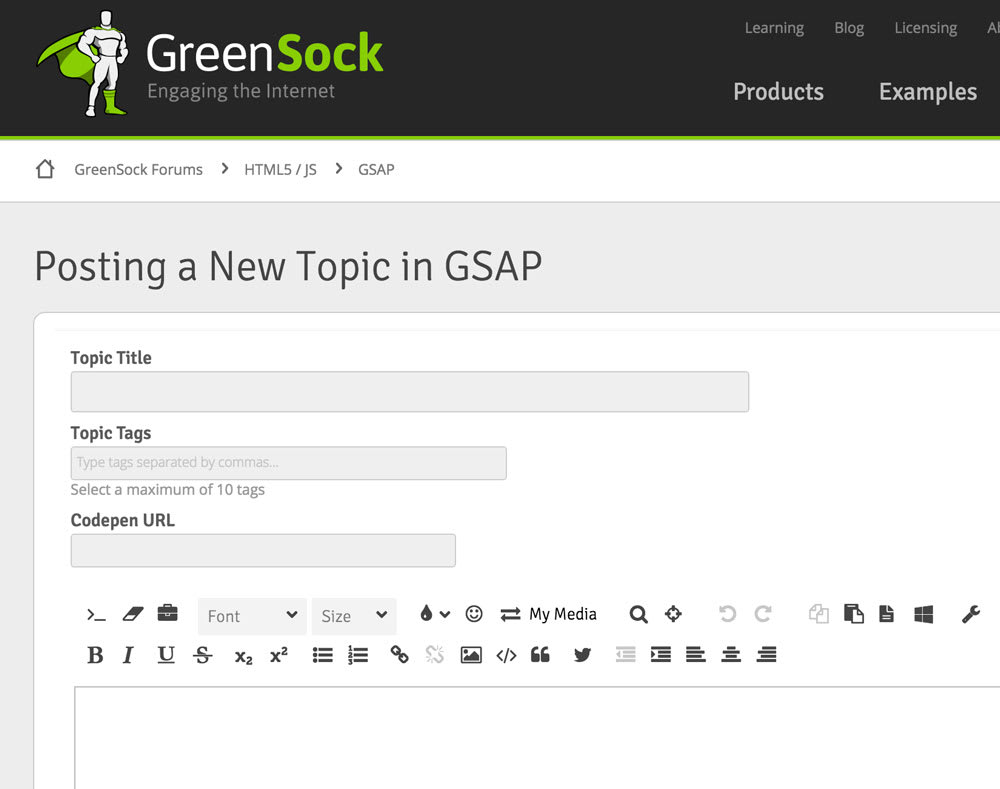Click the Unlink broken chain icon
Viewport: 1000px width, 789px height.
tap(434, 654)
